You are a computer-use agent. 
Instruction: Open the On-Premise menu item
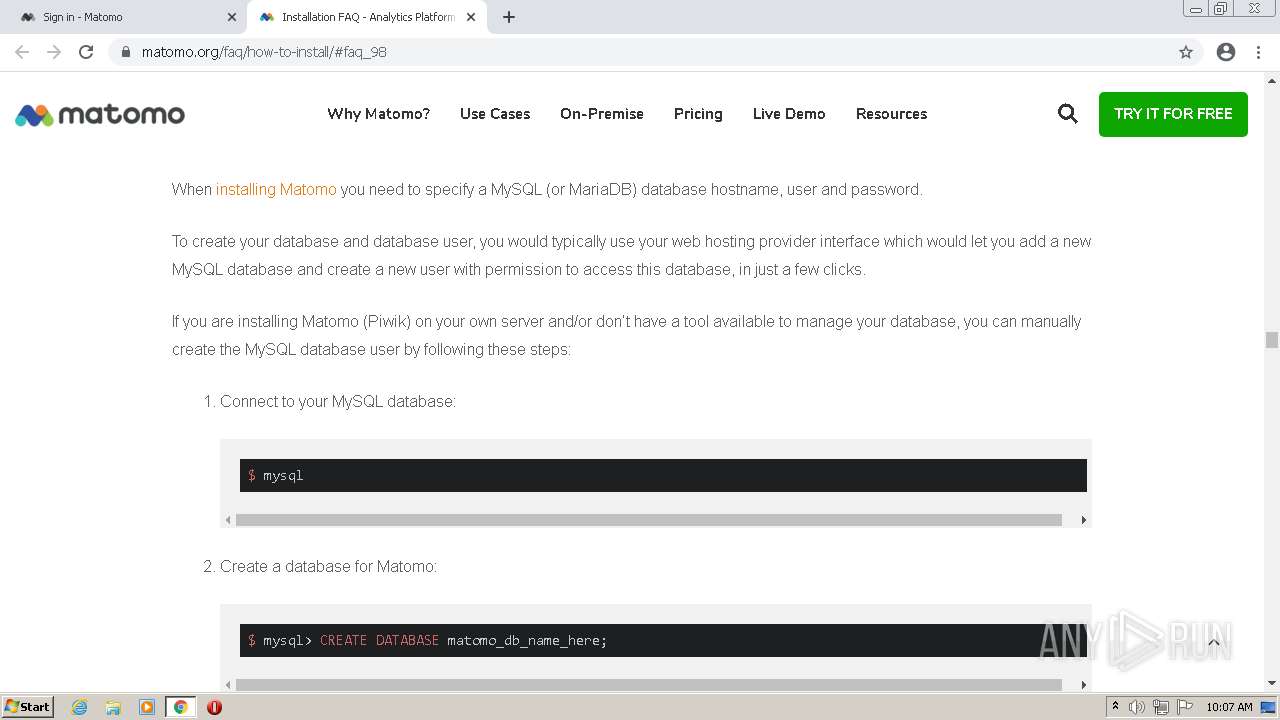pyautogui.click(x=602, y=114)
